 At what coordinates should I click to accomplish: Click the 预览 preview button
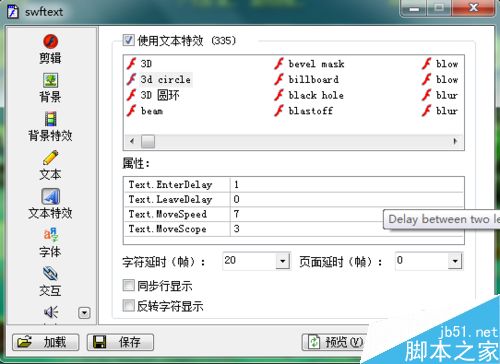(334, 342)
